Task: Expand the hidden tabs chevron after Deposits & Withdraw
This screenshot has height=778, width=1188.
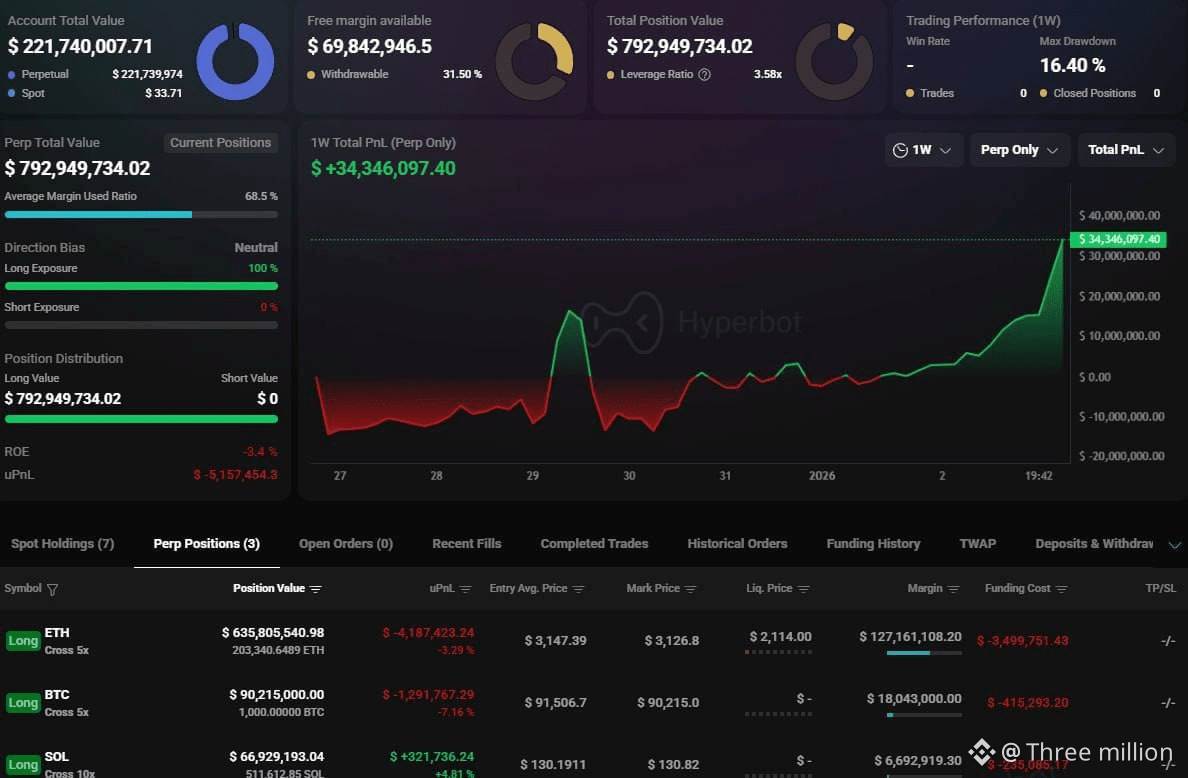Action: coord(1174,545)
